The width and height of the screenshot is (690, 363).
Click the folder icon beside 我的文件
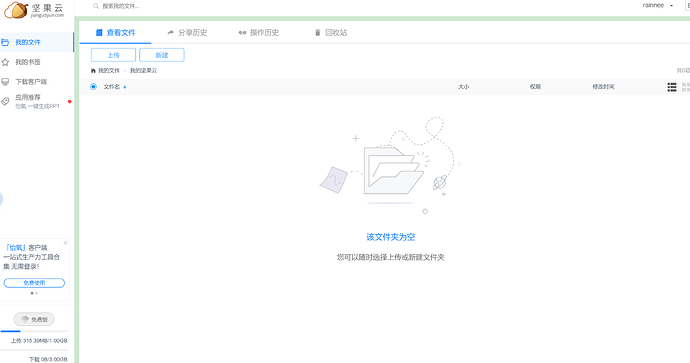coord(5,42)
